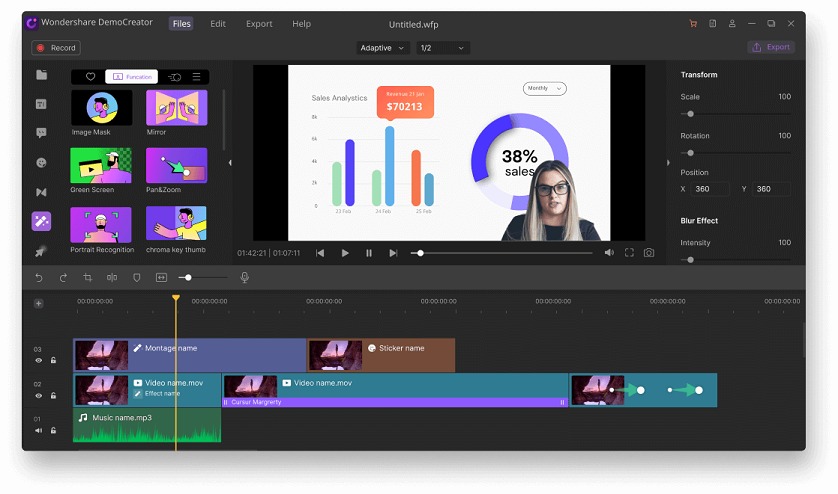Mute the preview volume speaker

pos(609,252)
